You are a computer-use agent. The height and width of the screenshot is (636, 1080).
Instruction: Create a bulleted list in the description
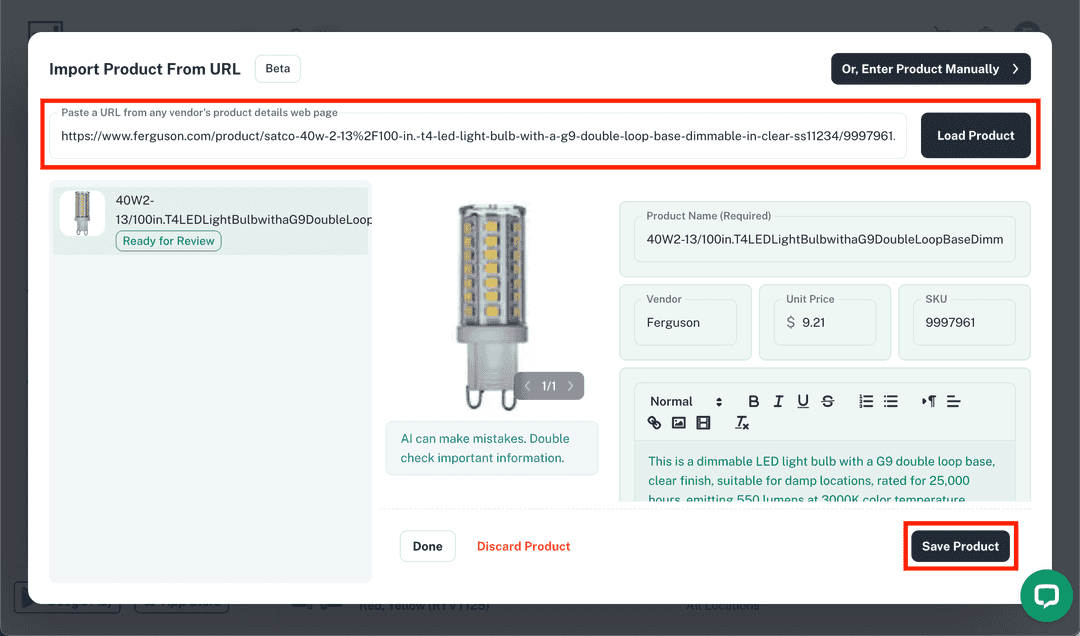[890, 400]
